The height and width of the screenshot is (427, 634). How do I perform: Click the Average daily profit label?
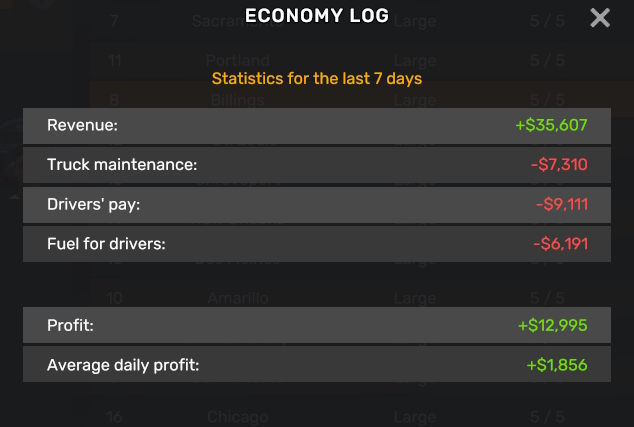pyautogui.click(x=123, y=365)
